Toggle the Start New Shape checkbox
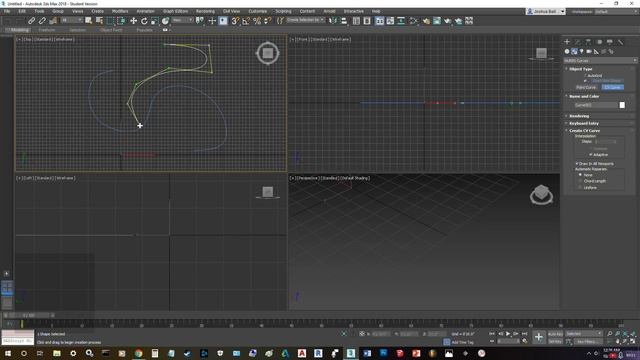640x360 pixels. point(585,81)
